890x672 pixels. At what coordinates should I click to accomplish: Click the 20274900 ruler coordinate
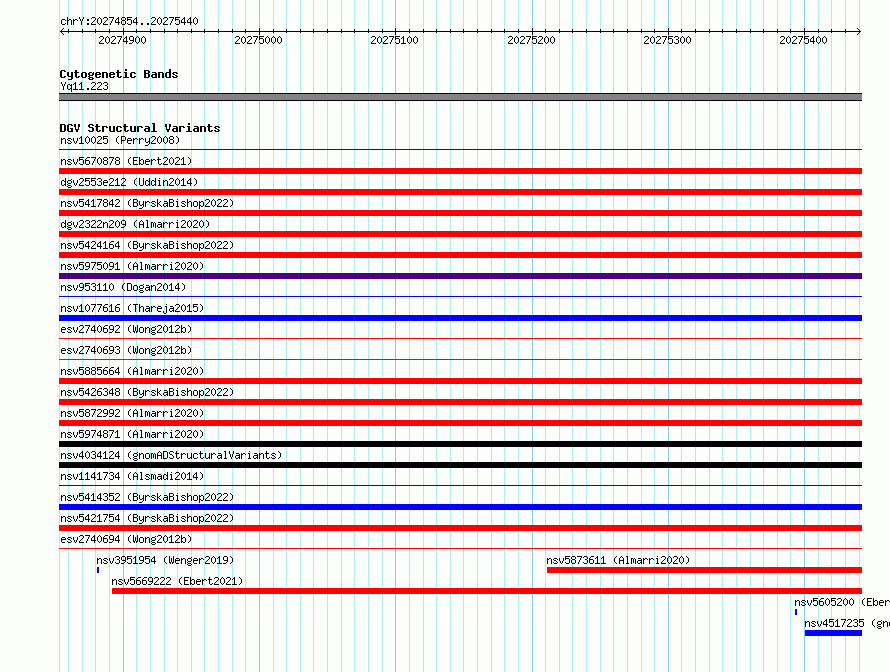[123, 40]
